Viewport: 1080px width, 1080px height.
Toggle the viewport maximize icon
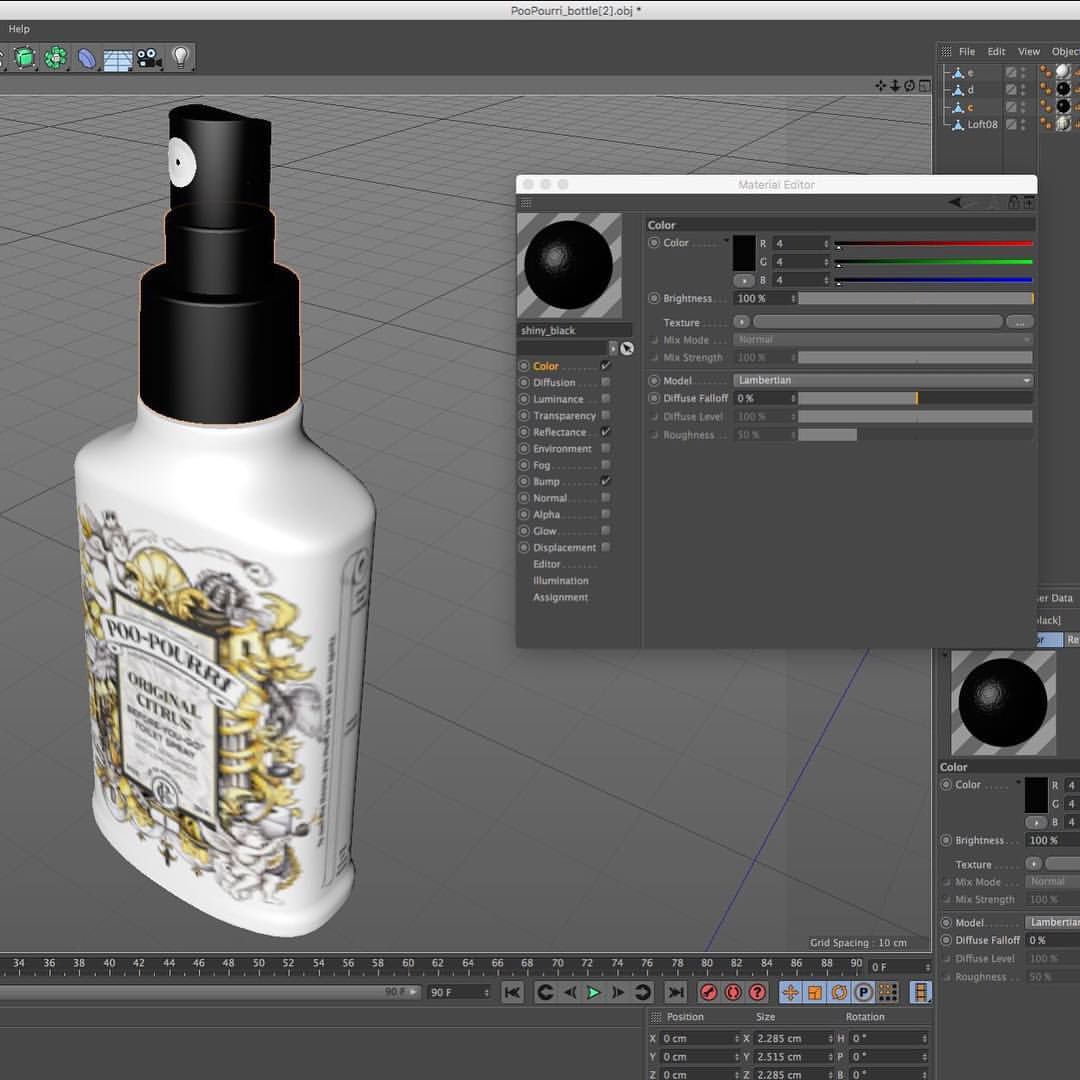(x=924, y=85)
